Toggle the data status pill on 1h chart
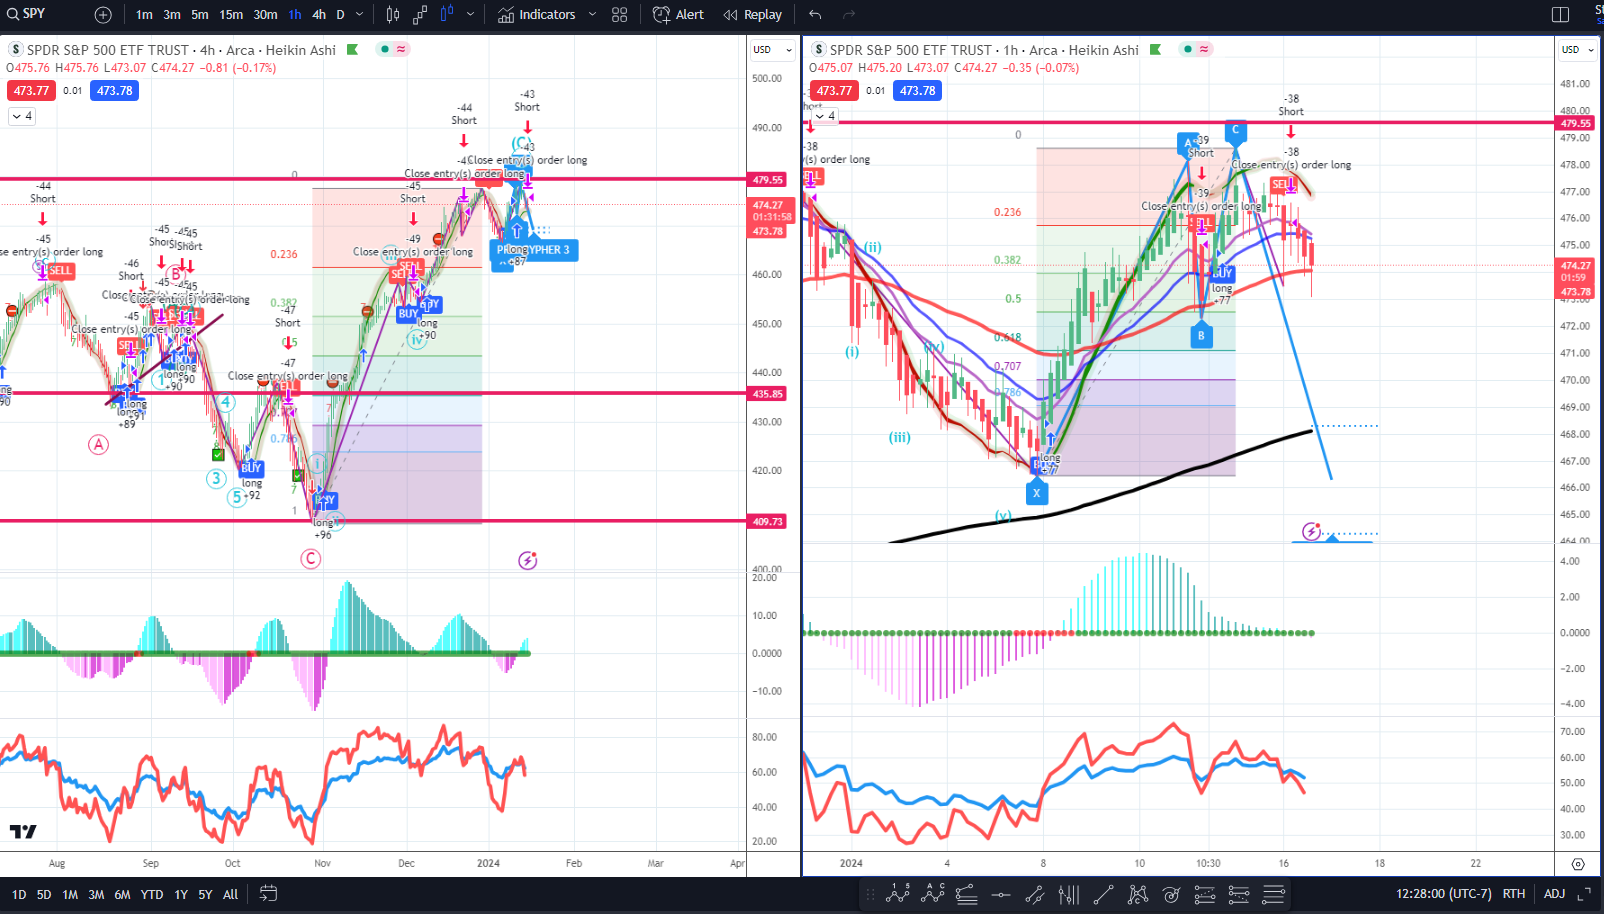1604x914 pixels. [x=1196, y=49]
